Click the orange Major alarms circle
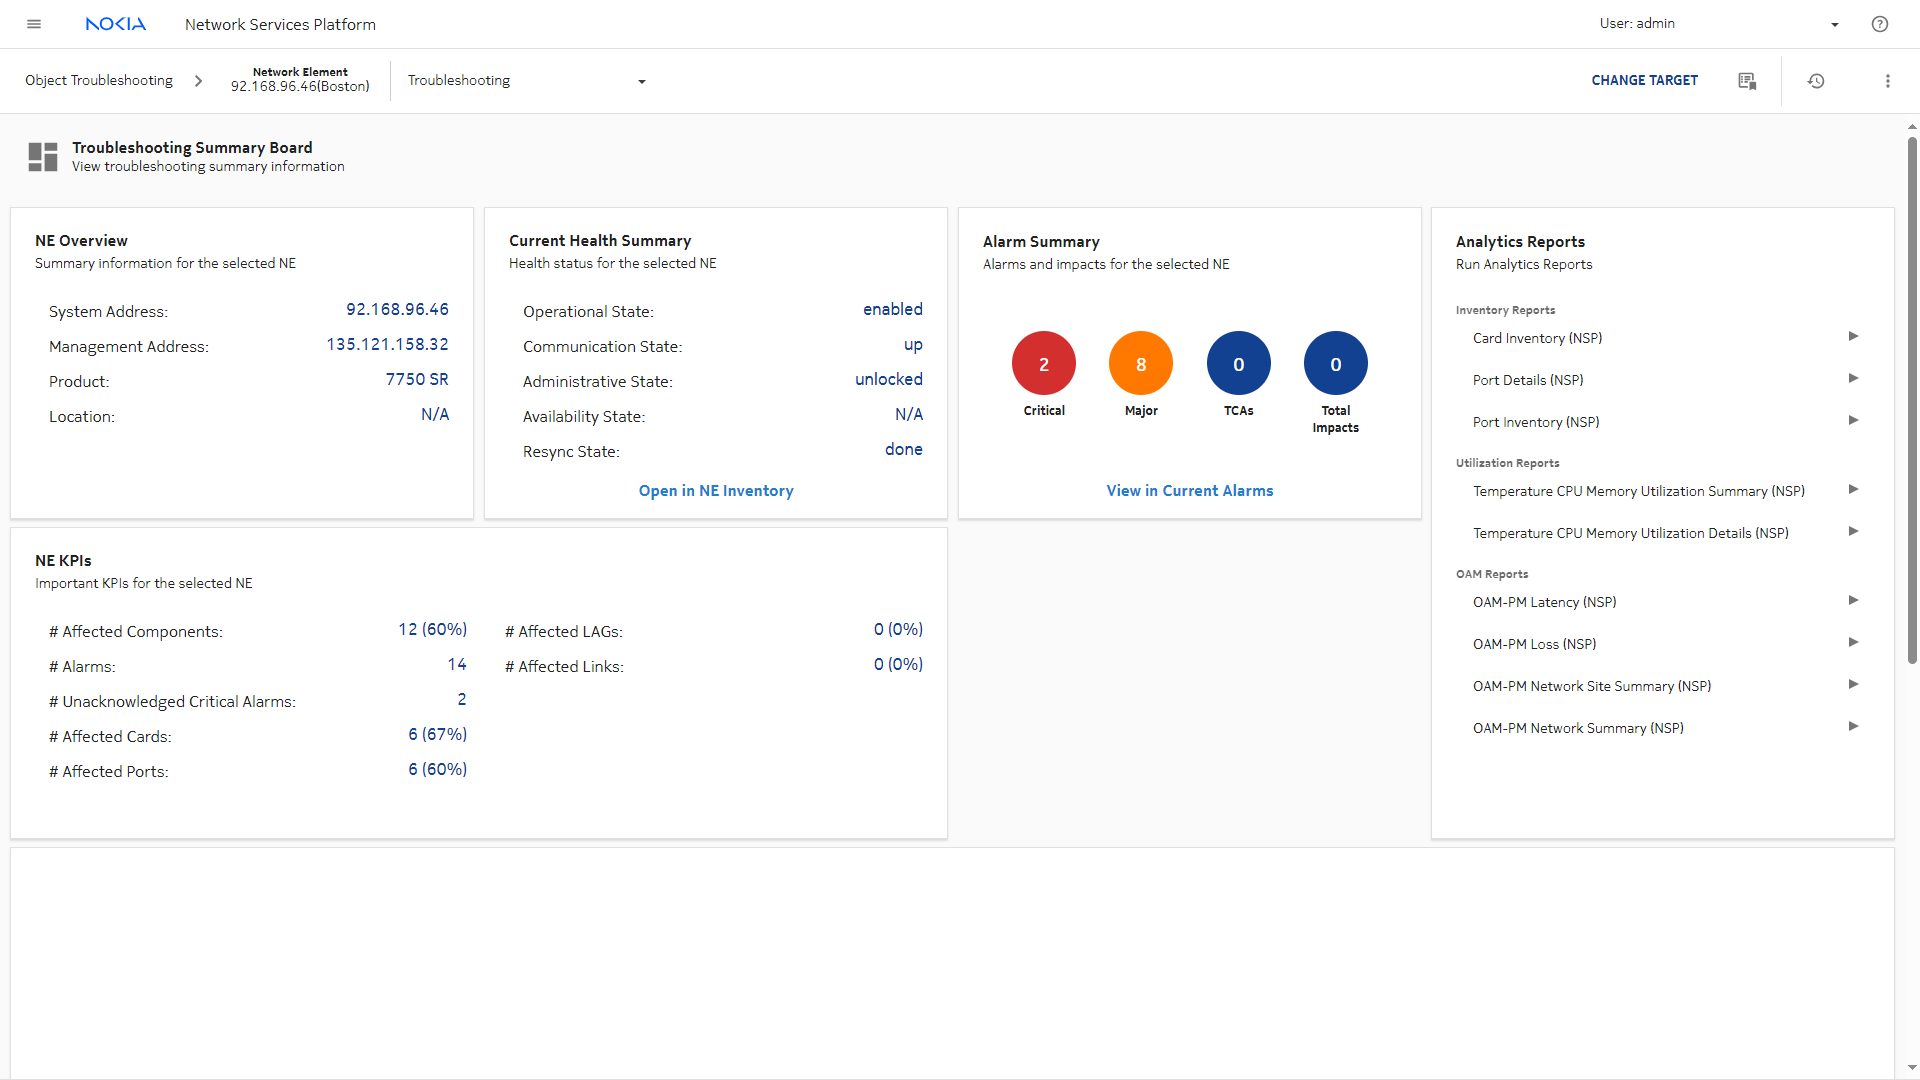 [x=1140, y=364]
